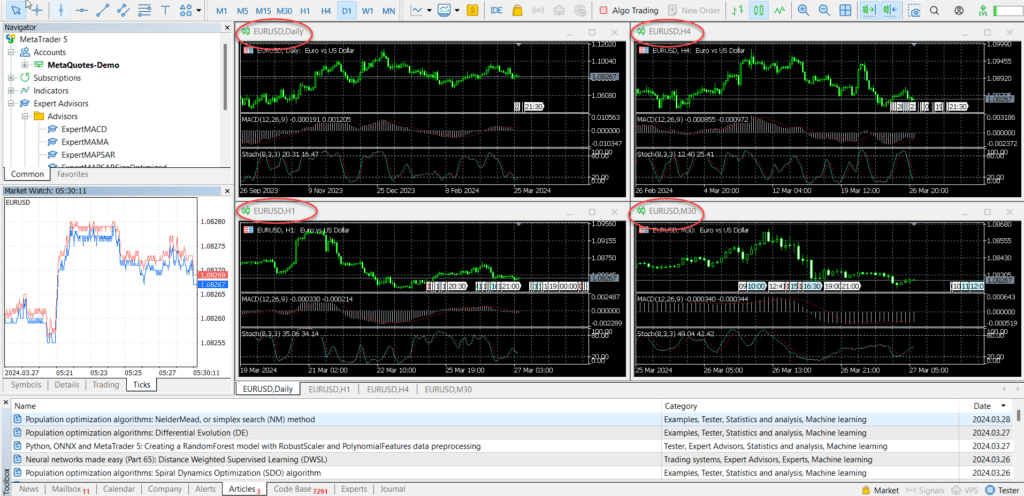The width and height of the screenshot is (1024, 496).
Task: Set timeframe to M1
Action: click(222, 10)
